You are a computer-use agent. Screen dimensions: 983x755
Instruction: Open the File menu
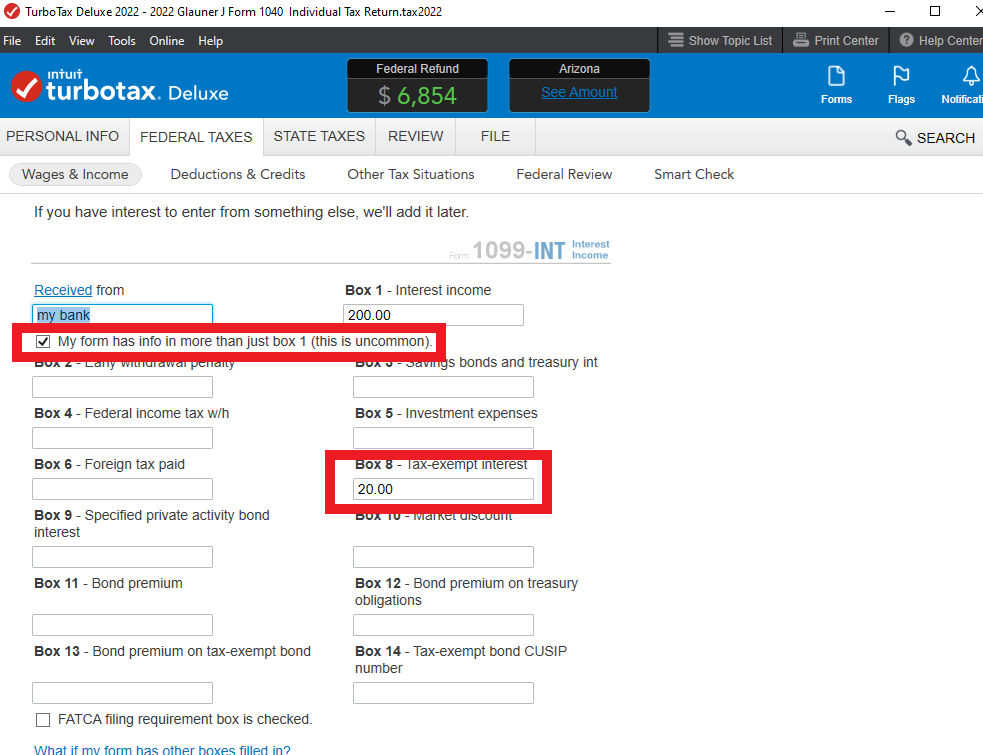[x=12, y=41]
